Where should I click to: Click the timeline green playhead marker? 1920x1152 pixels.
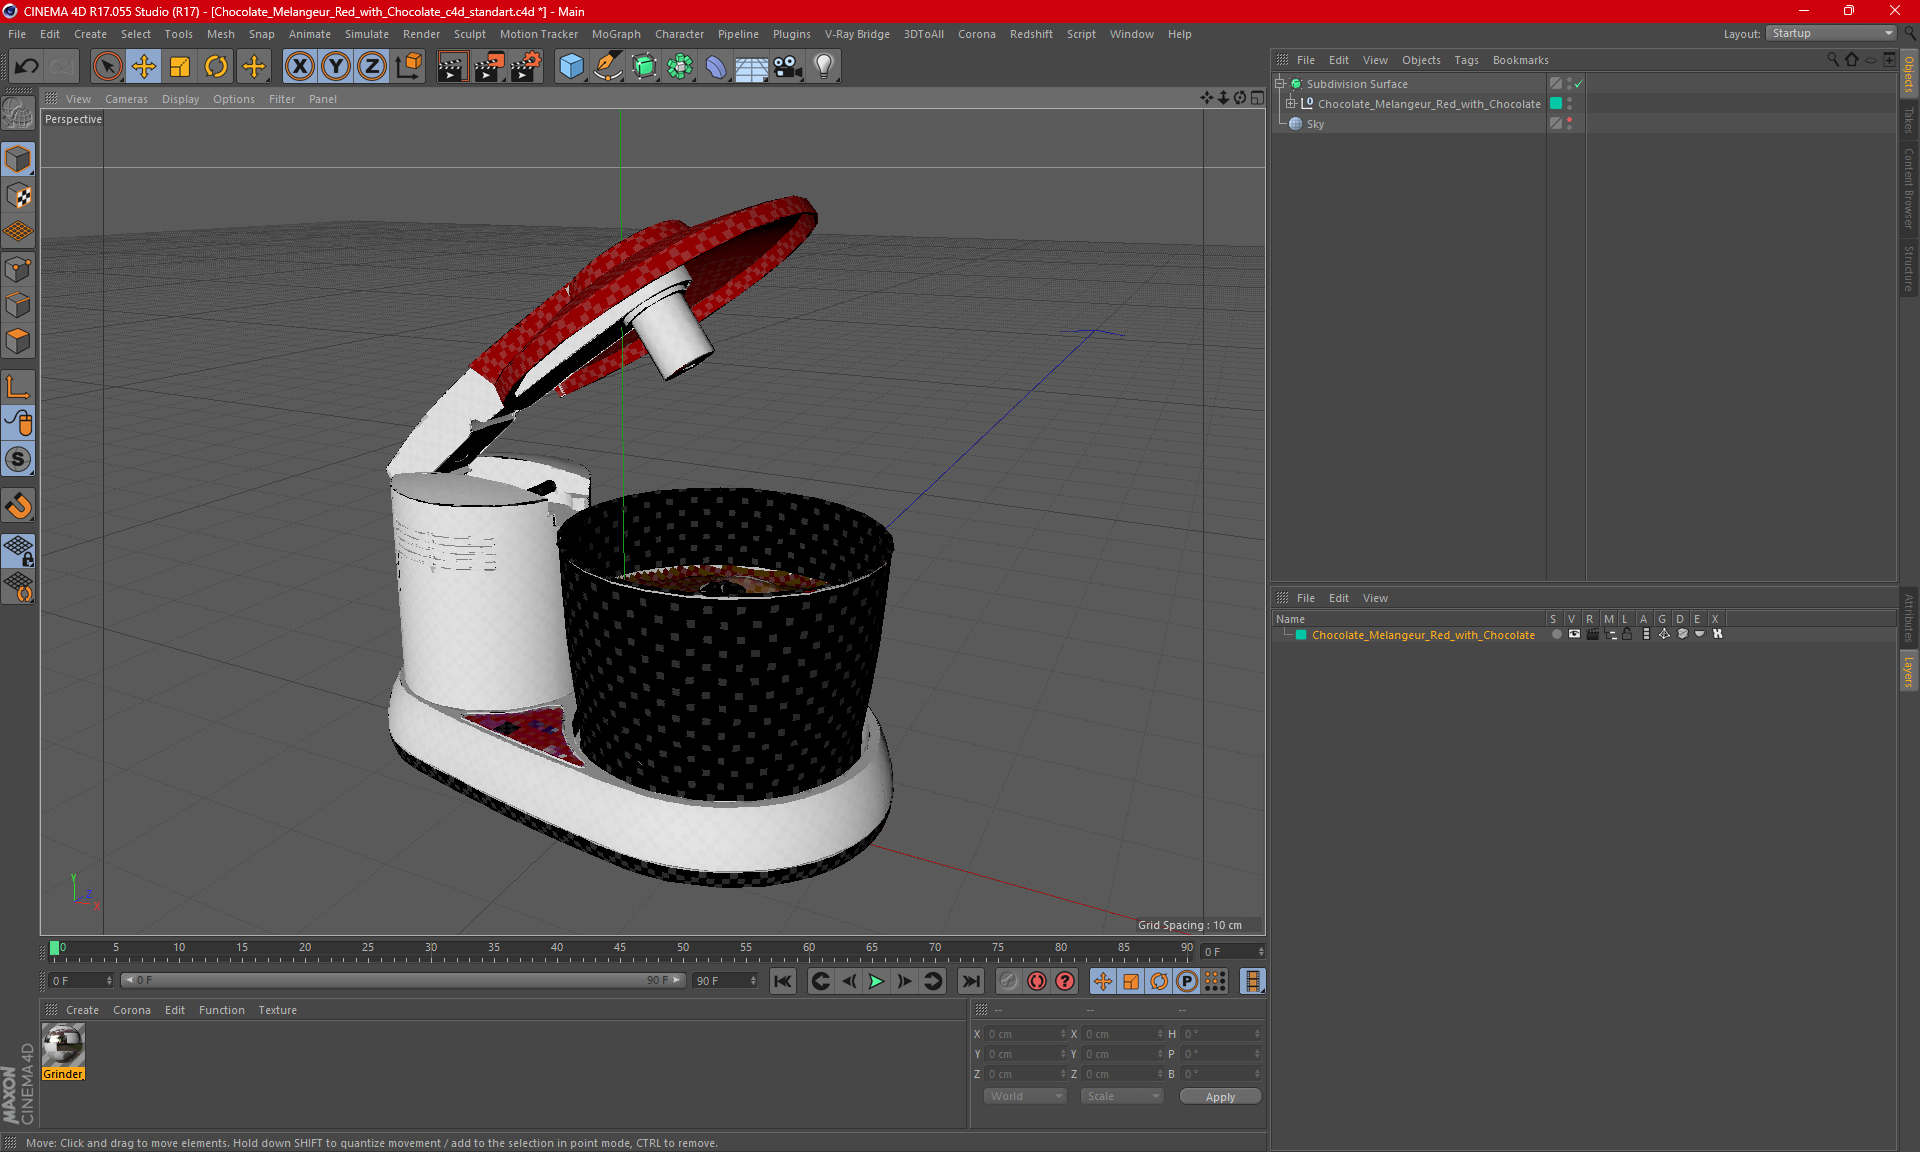coord(55,947)
